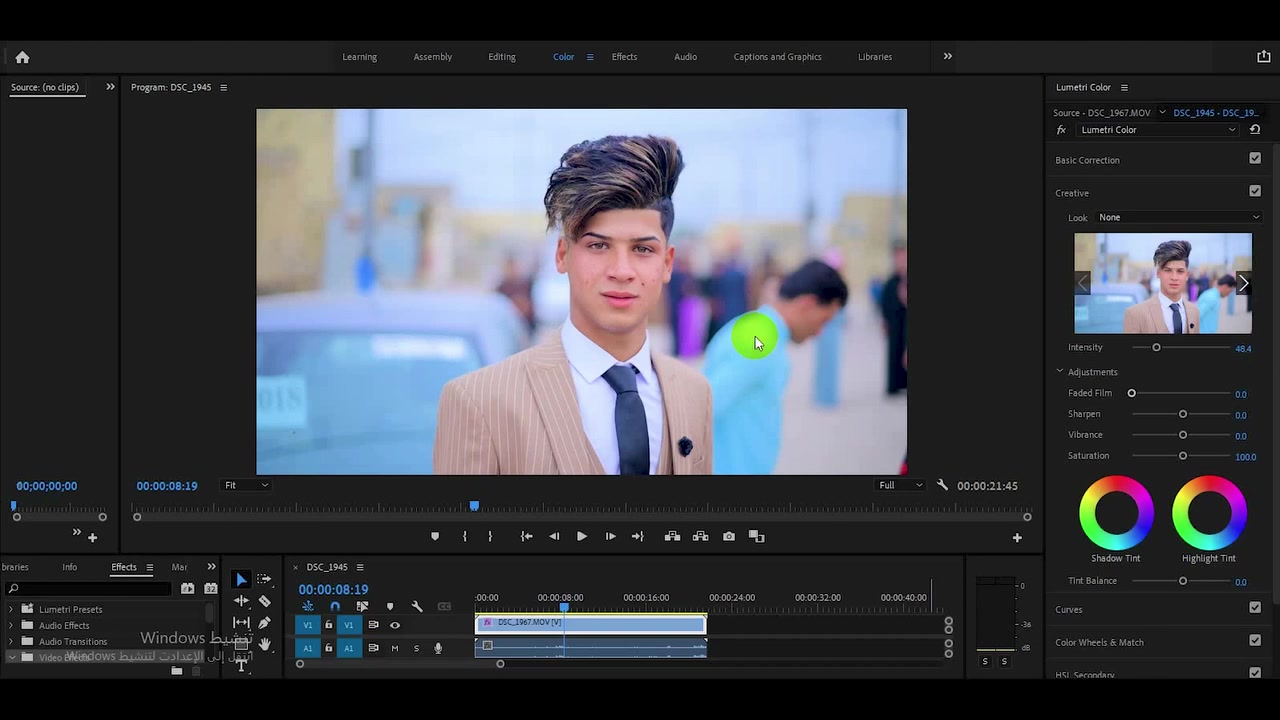Click the Add Marker icon in program monitor
1280x720 pixels.
(x=435, y=537)
